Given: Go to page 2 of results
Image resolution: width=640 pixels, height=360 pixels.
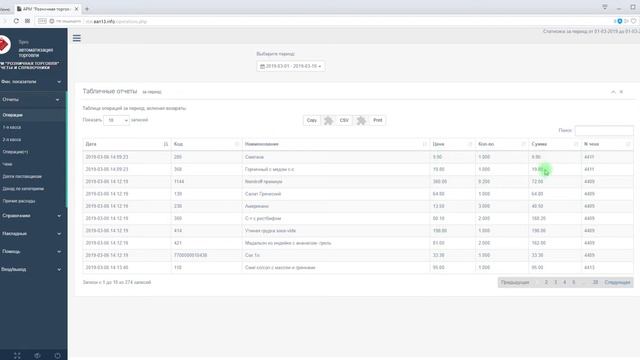Looking at the screenshot, I should point(546,282).
